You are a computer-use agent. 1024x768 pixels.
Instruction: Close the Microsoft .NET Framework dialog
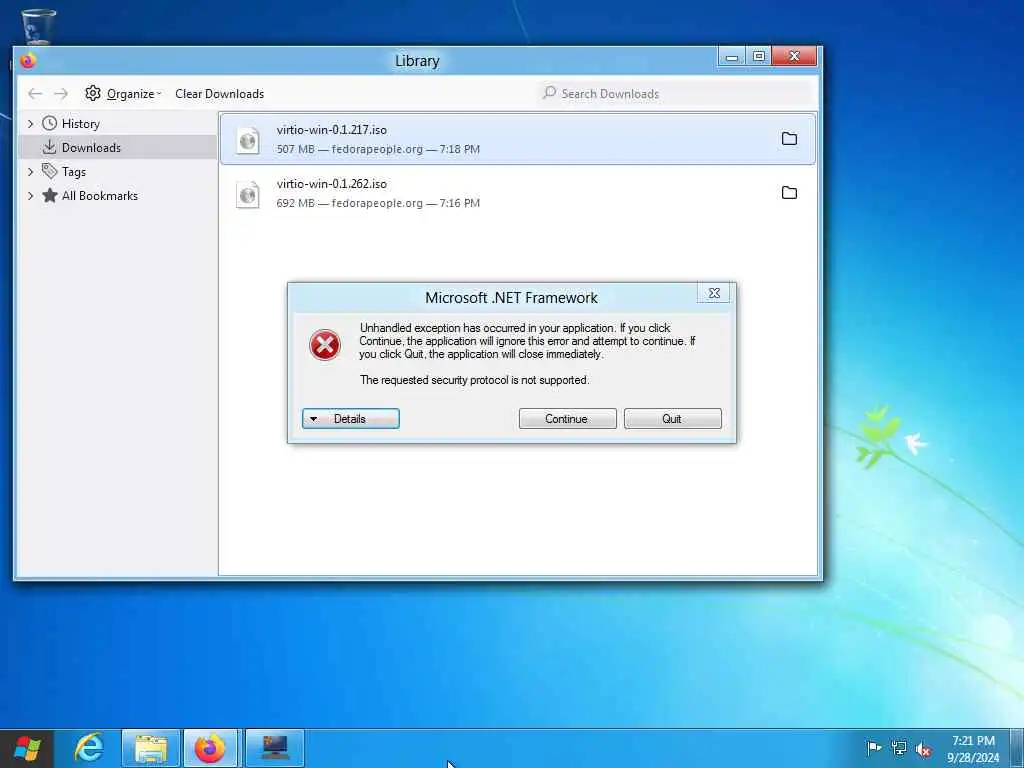point(714,293)
